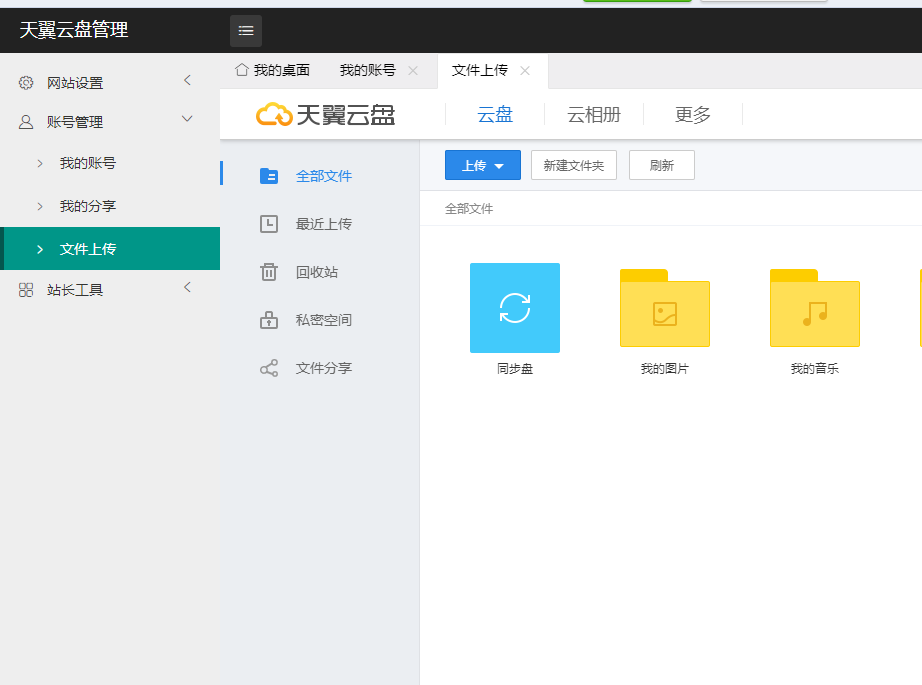
Task: Open the 云盘 navigation tab
Action: pyautogui.click(x=495, y=115)
